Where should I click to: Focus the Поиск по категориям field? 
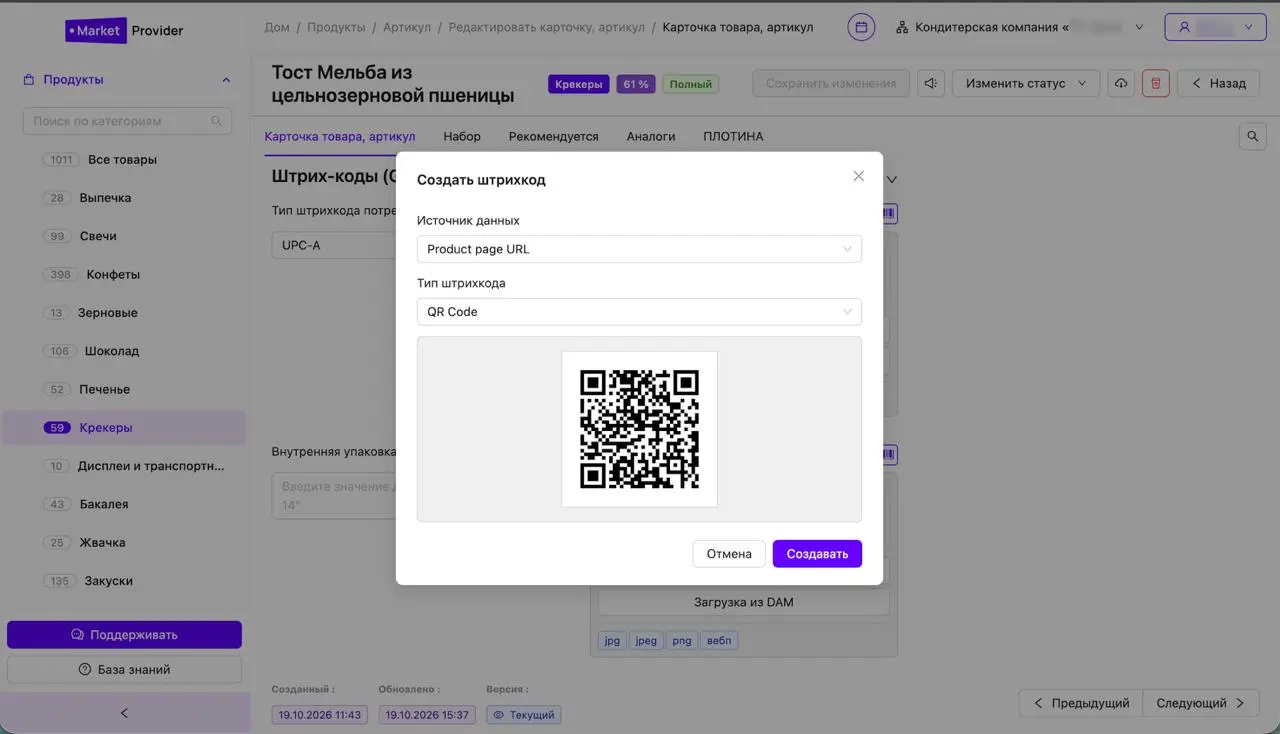127,121
